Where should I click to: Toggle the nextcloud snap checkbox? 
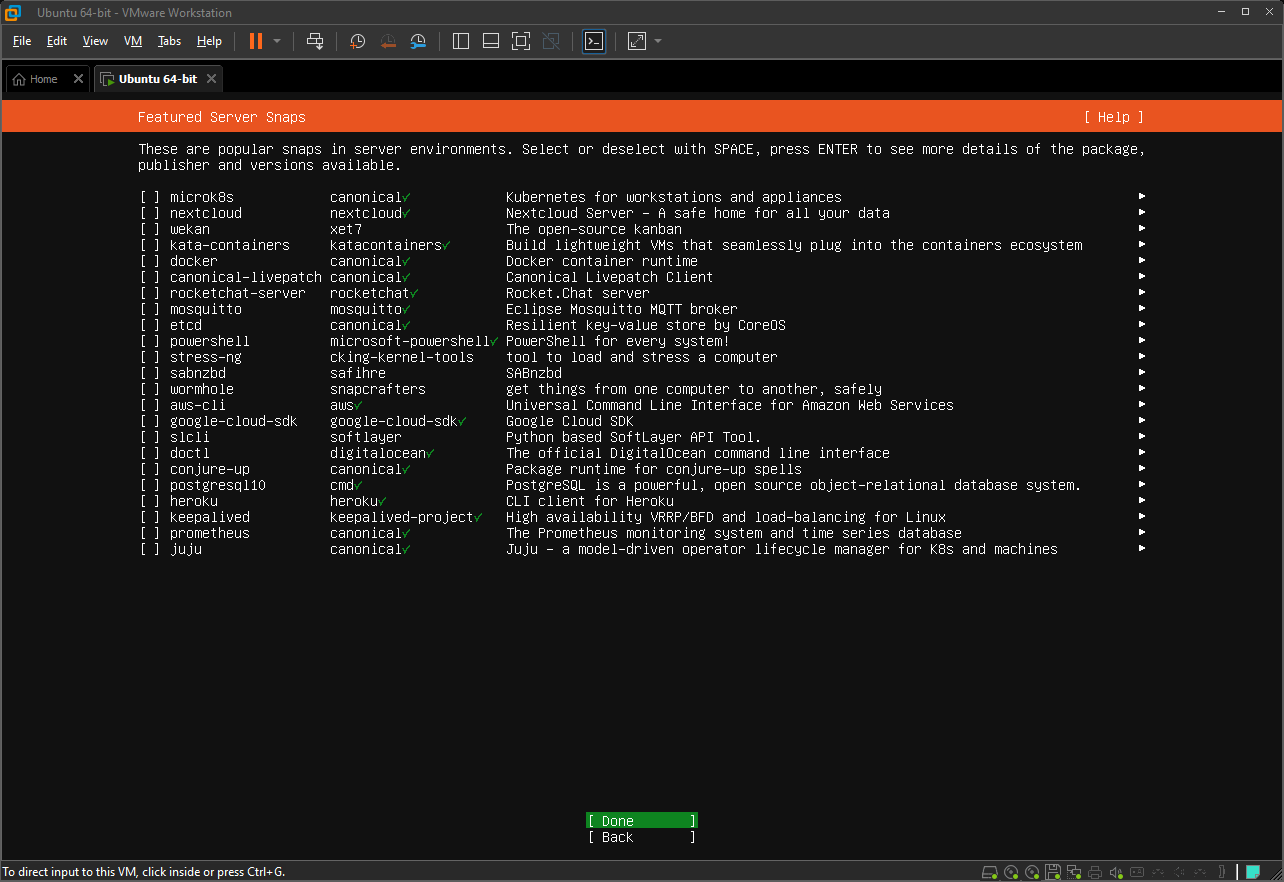(x=150, y=213)
